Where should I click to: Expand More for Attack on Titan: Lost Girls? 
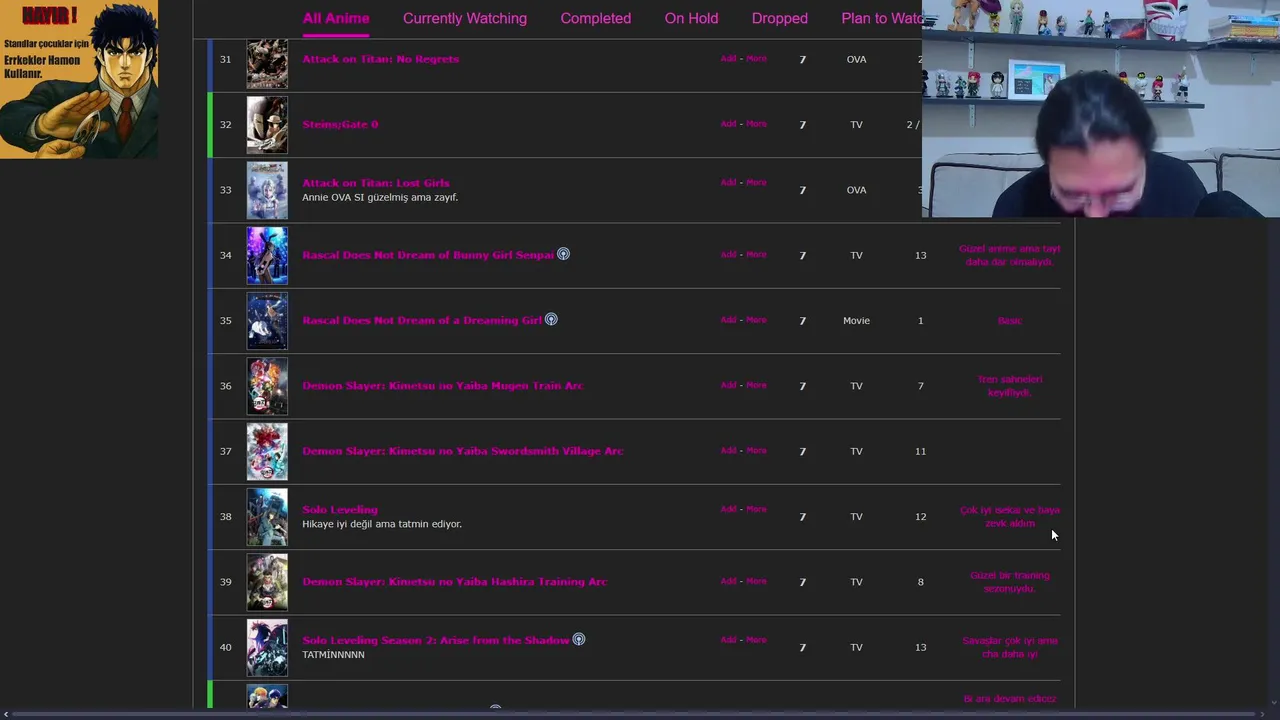point(756,183)
